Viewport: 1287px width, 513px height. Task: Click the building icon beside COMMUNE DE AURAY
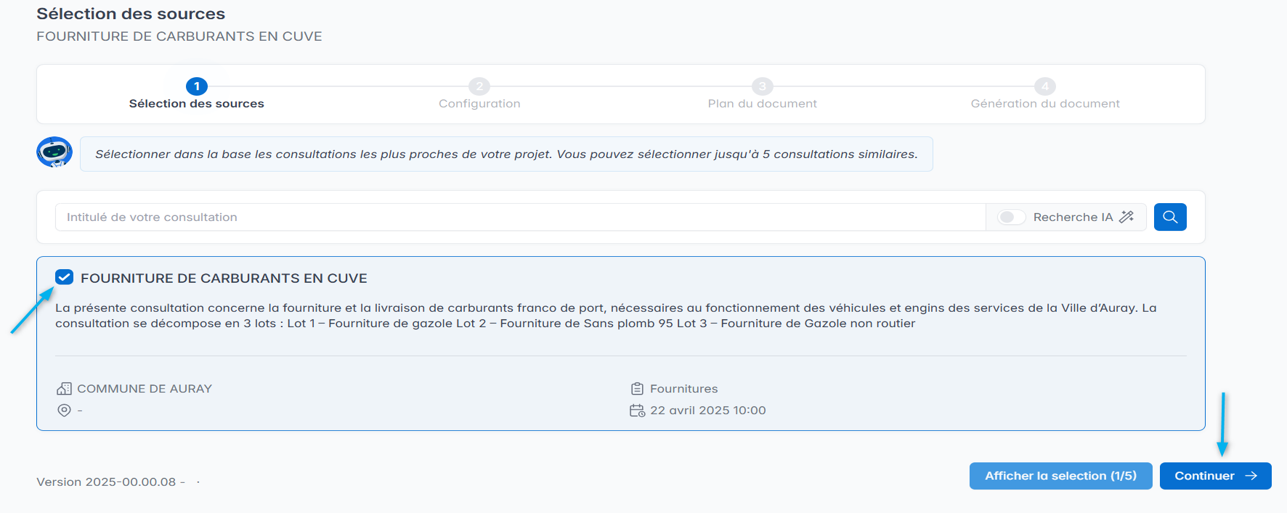(64, 389)
